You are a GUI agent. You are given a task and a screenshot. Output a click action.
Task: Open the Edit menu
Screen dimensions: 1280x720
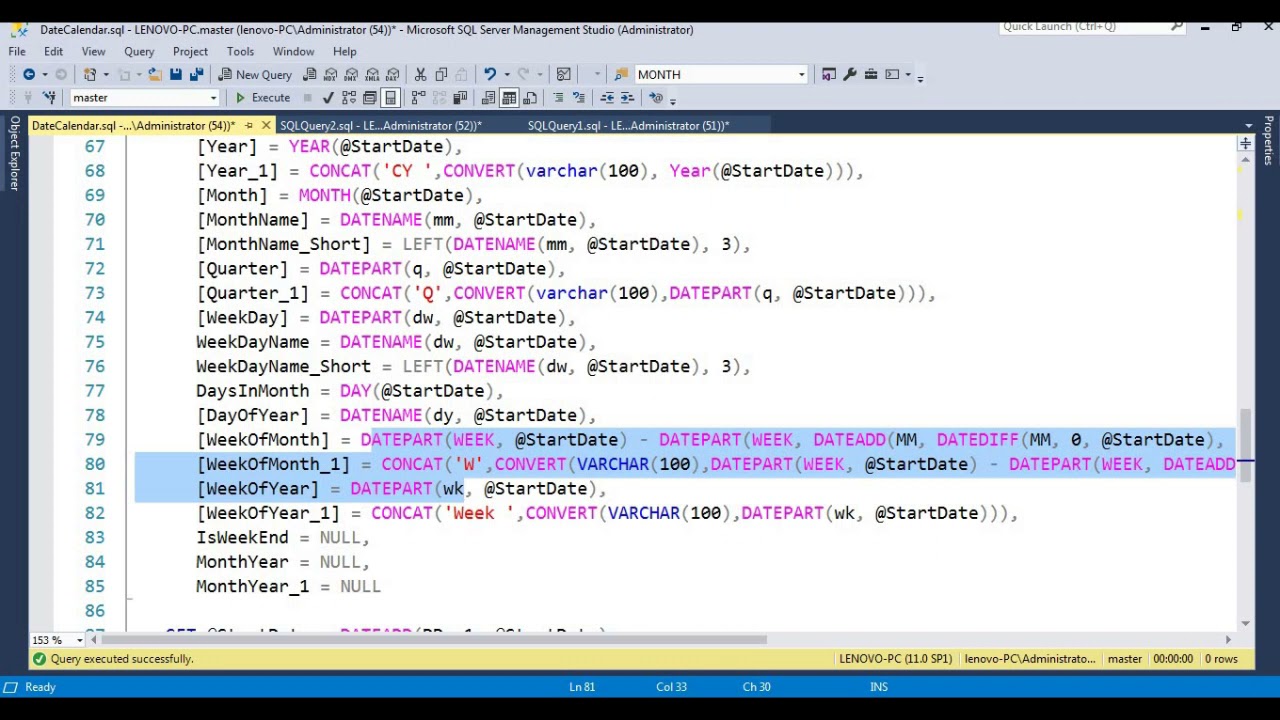tap(53, 51)
